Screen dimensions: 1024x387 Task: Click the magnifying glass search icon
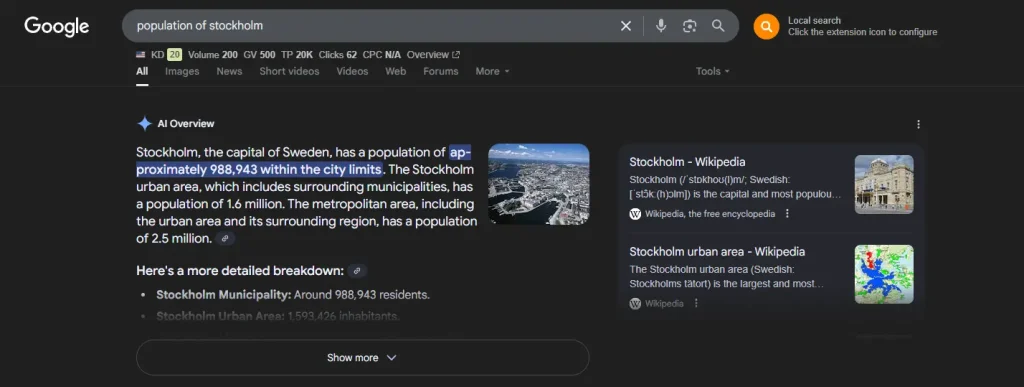(718, 26)
